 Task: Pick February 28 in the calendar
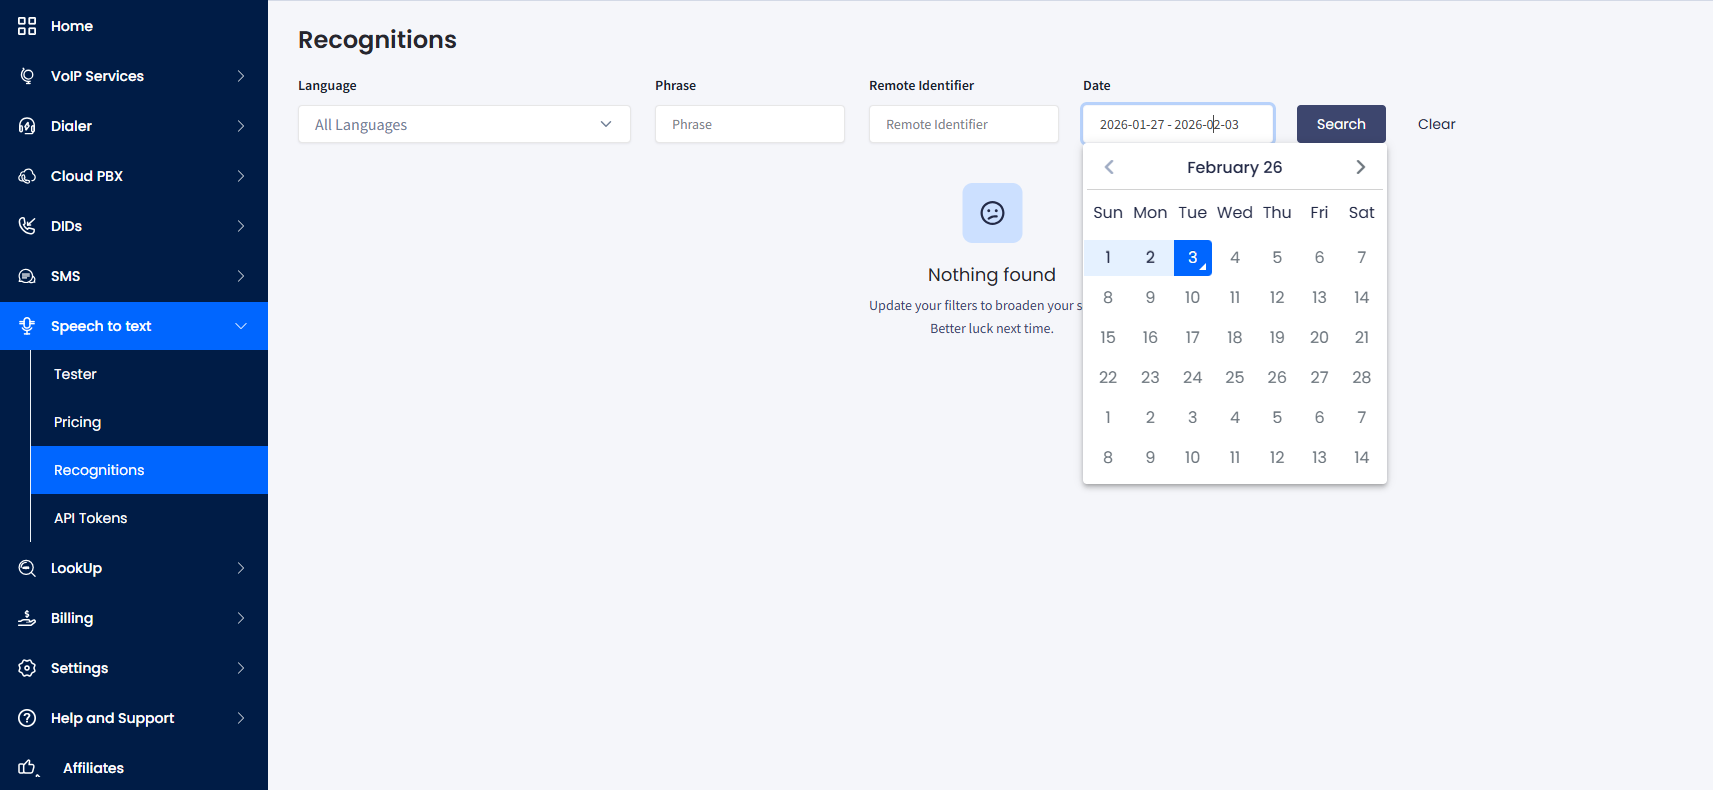click(1361, 377)
